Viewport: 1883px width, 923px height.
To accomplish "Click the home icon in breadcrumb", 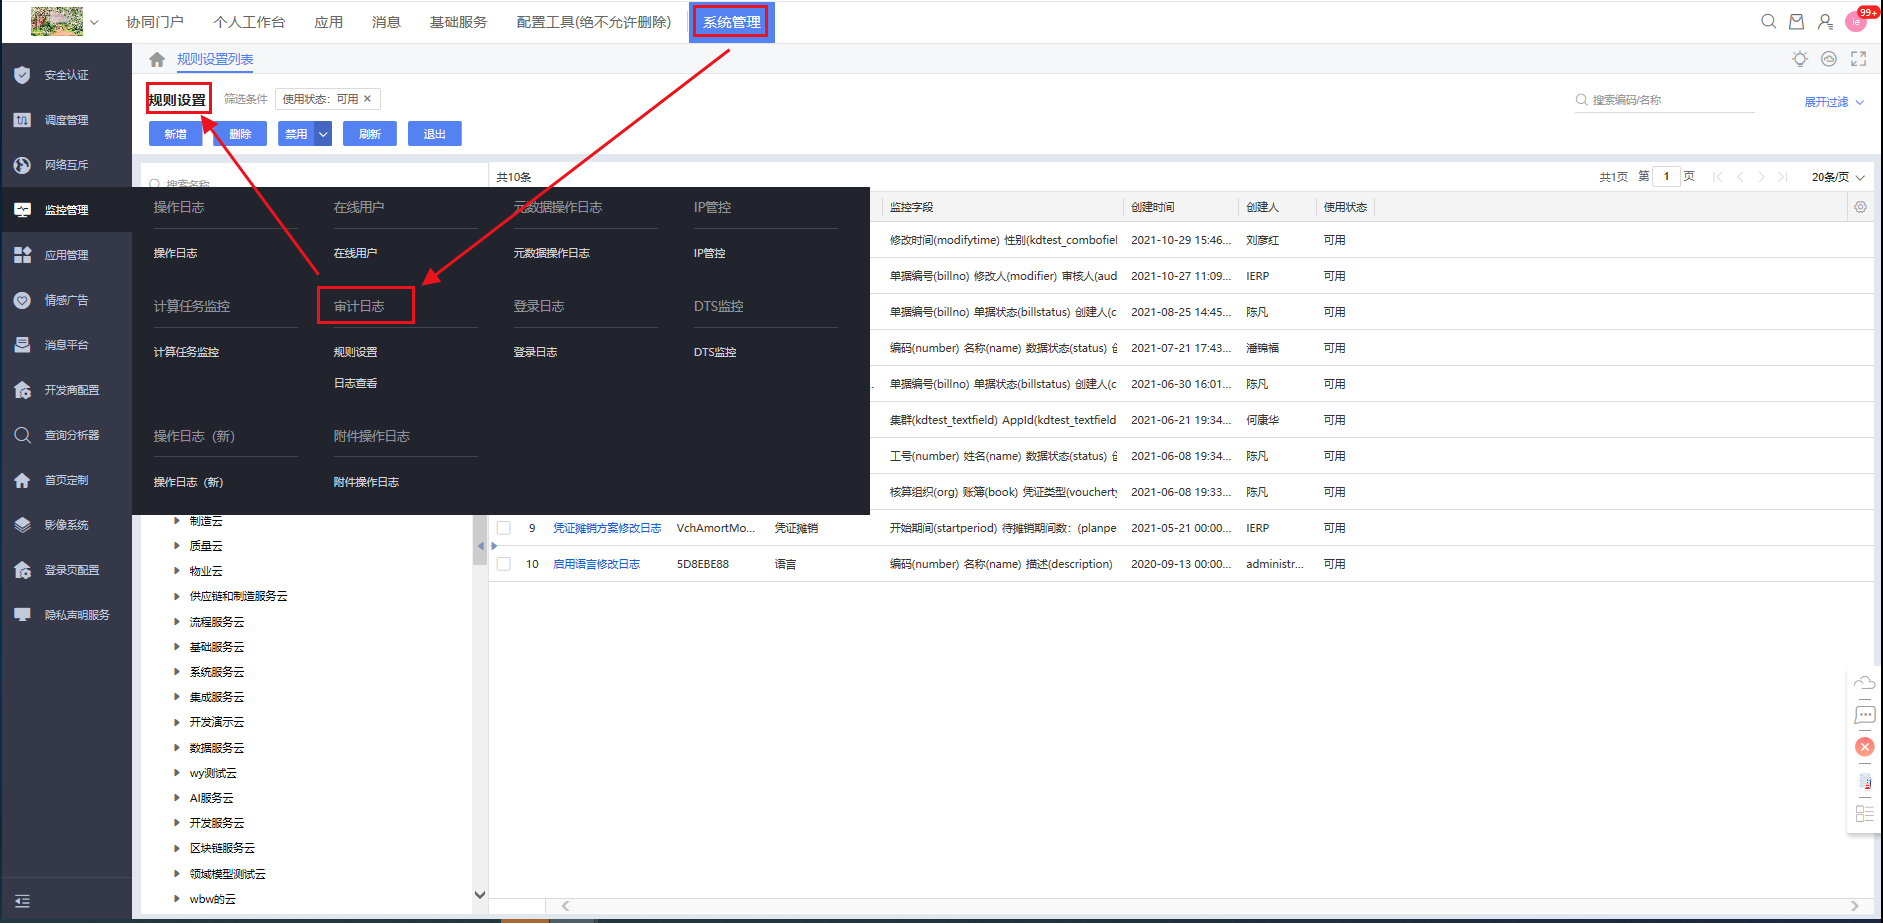I will pos(157,60).
